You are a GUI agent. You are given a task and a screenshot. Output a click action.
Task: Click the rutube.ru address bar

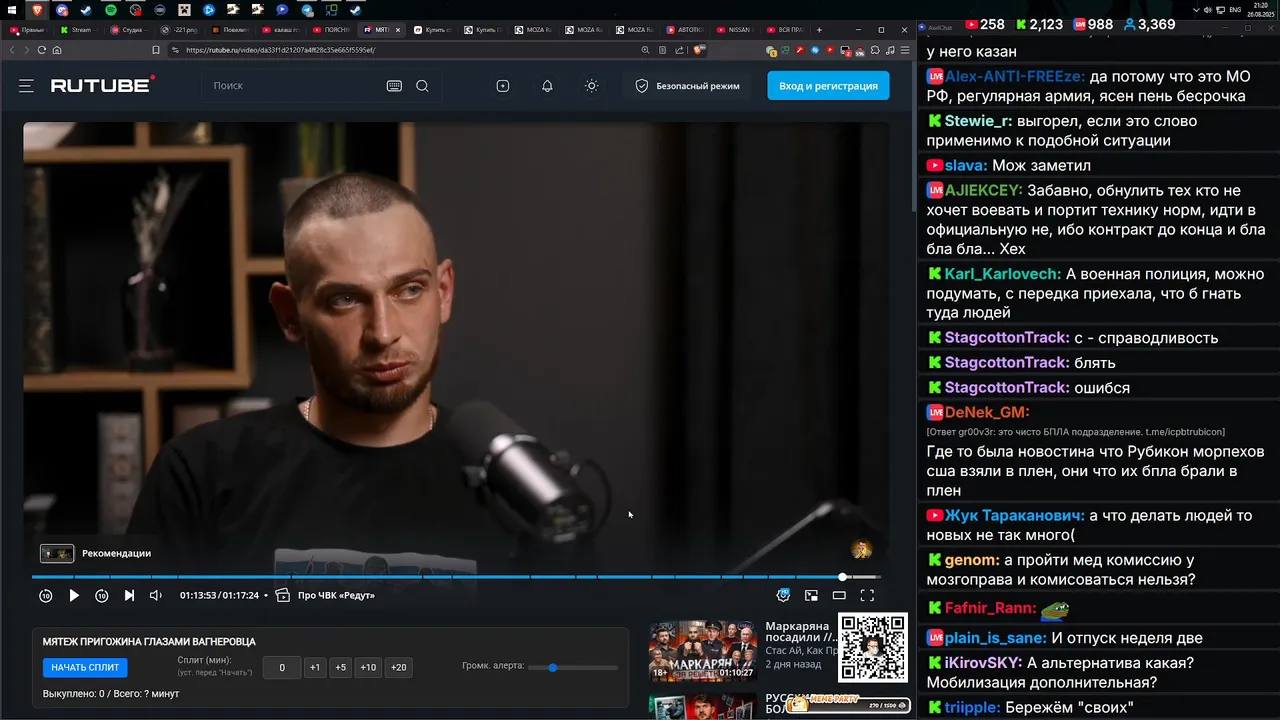pyautogui.click(x=400, y=50)
